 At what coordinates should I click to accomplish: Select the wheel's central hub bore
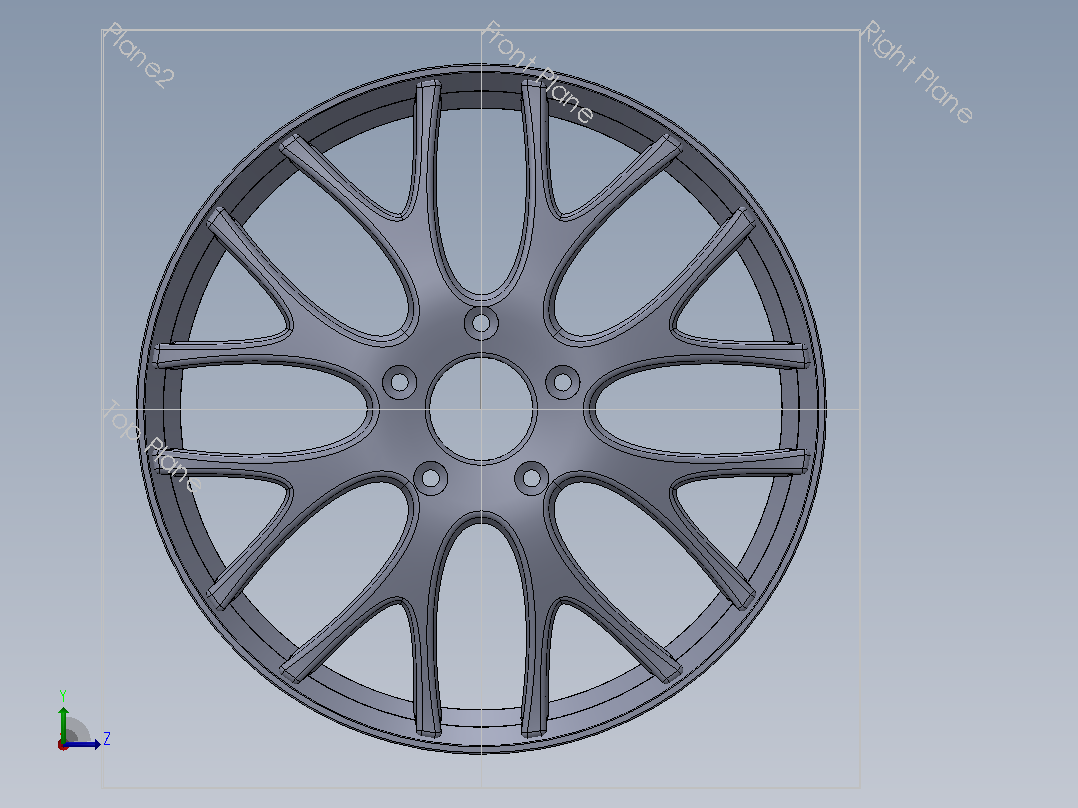[x=481, y=408]
